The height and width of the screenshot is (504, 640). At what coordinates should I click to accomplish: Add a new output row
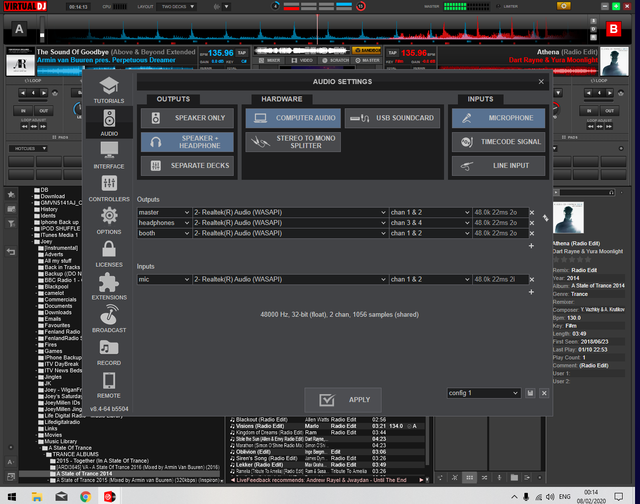click(531, 246)
